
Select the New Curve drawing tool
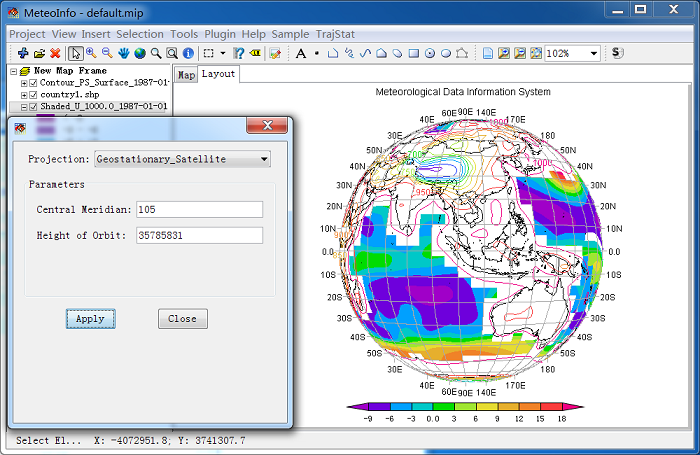pos(365,54)
